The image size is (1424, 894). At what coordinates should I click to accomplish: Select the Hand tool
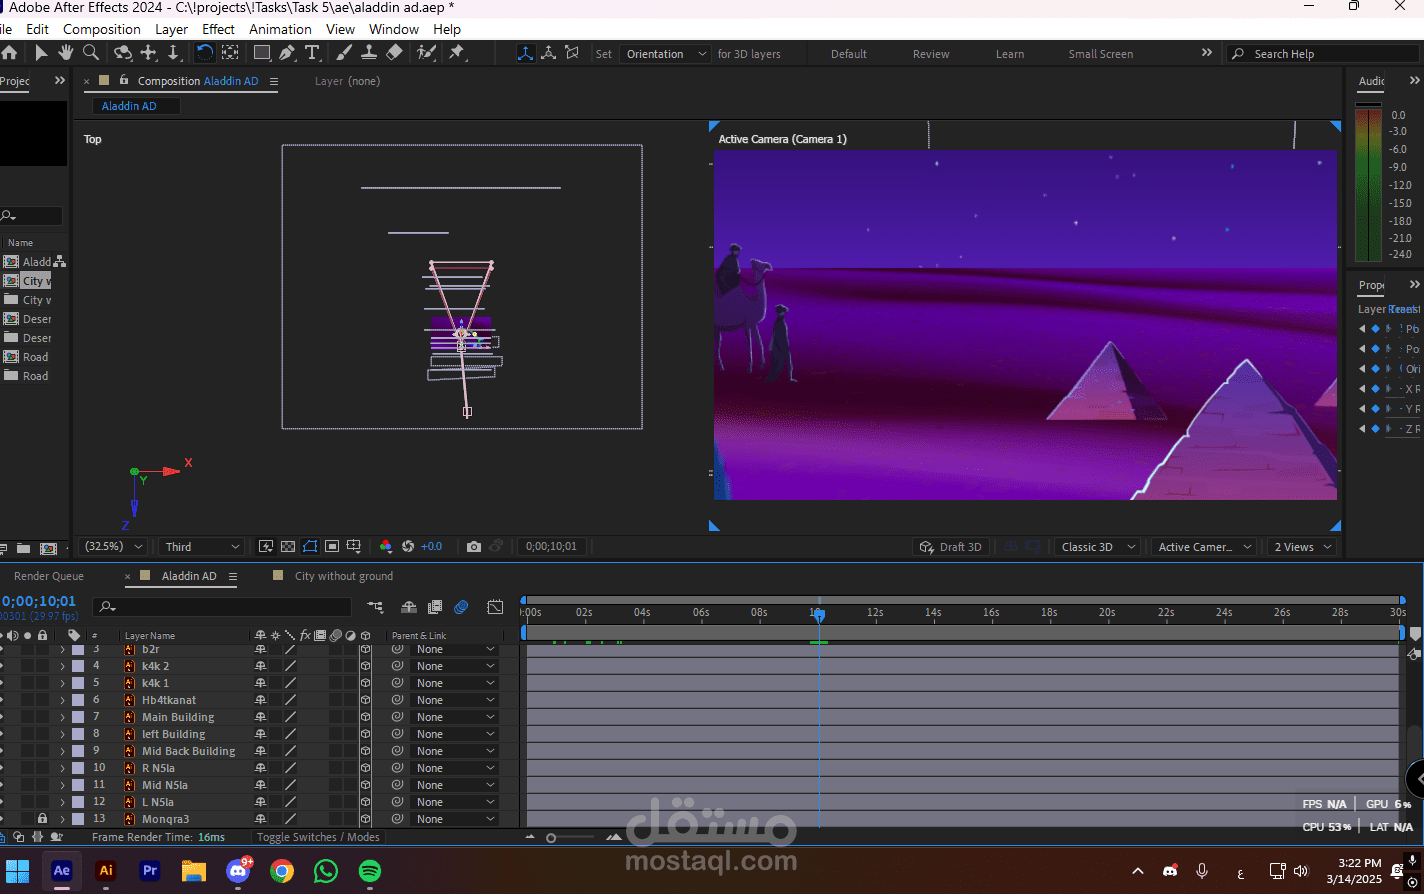(66, 53)
